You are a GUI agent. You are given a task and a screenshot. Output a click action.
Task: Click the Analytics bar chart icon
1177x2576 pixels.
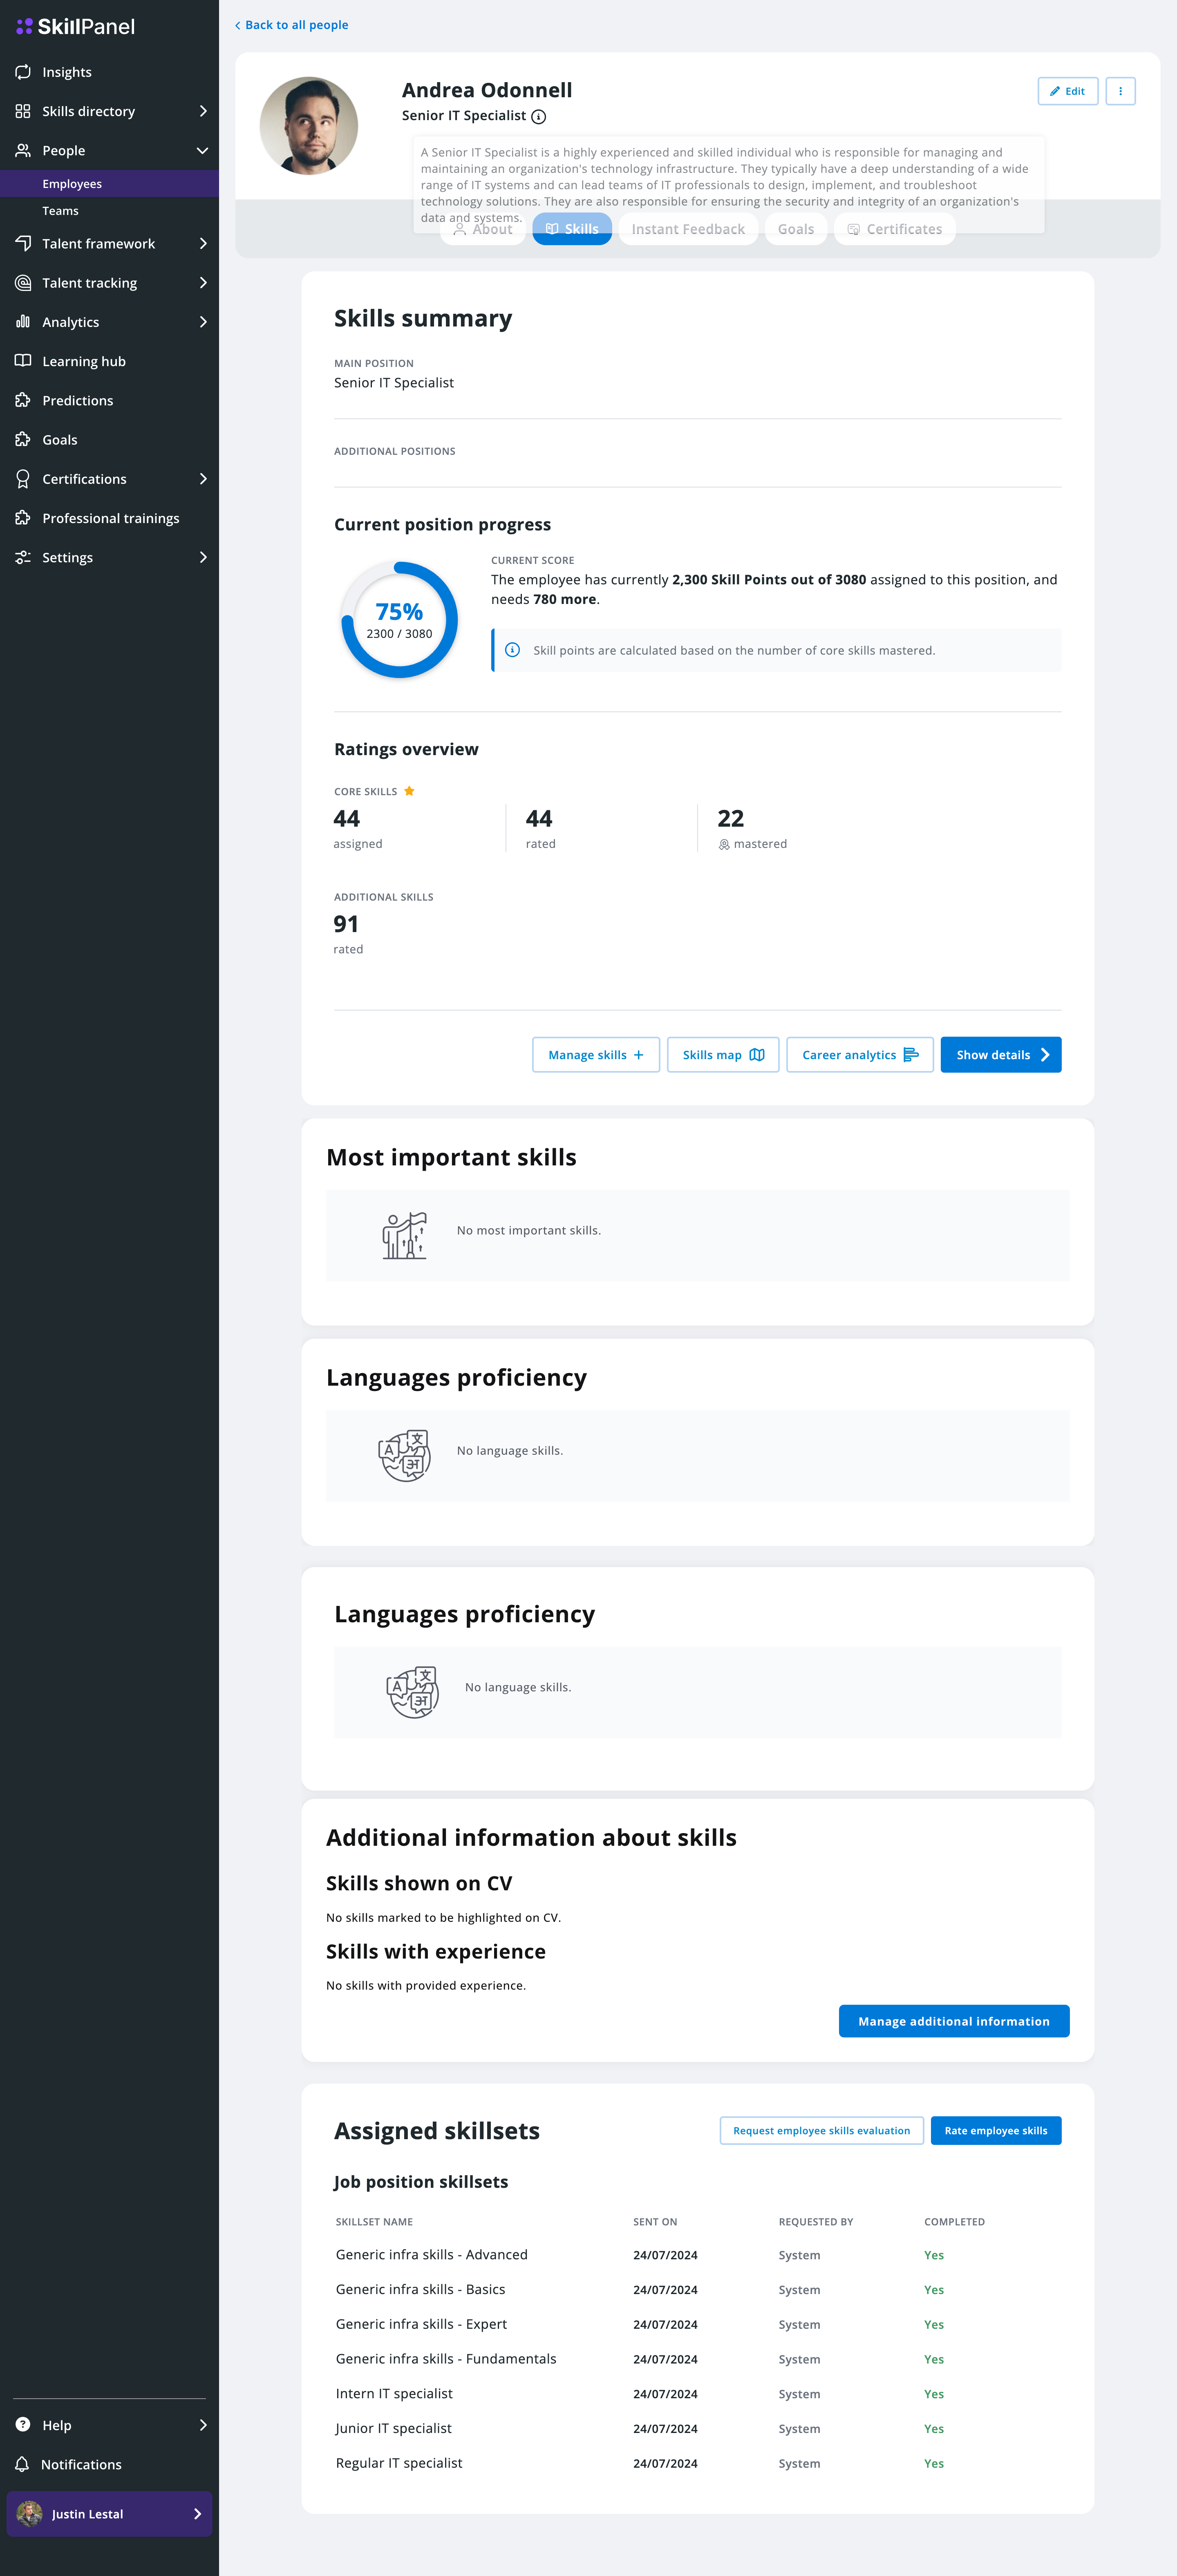[23, 322]
